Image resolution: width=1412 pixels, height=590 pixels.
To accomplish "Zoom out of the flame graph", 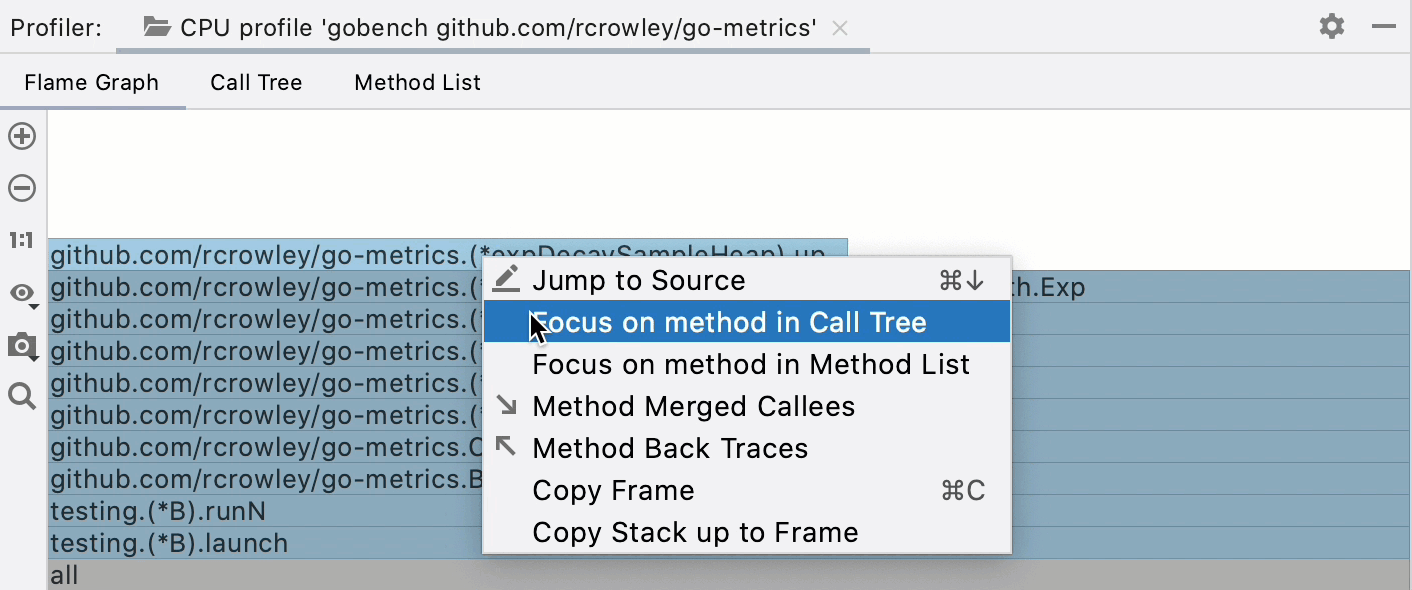I will click(x=22, y=188).
